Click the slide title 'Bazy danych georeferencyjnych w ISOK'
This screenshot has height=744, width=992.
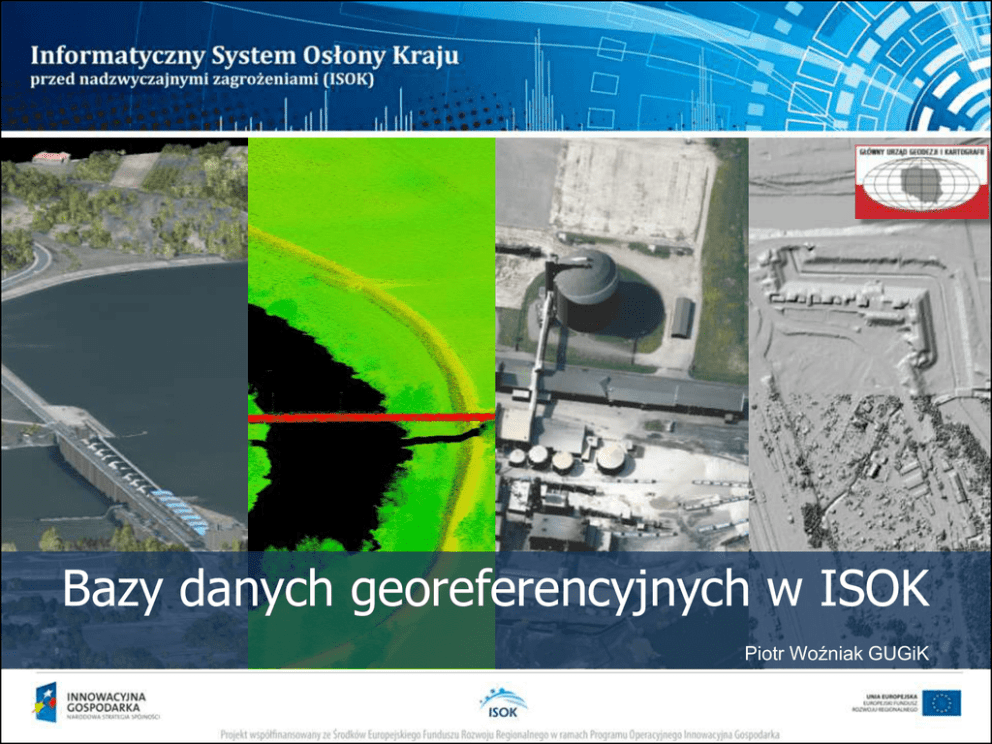tap(495, 591)
